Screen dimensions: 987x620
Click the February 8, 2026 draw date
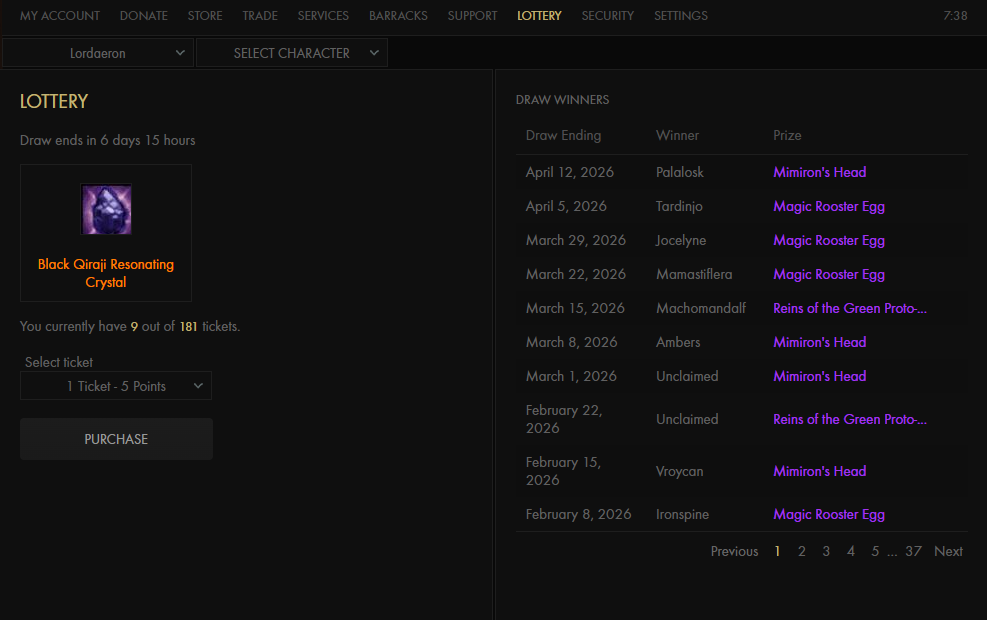[x=578, y=515]
